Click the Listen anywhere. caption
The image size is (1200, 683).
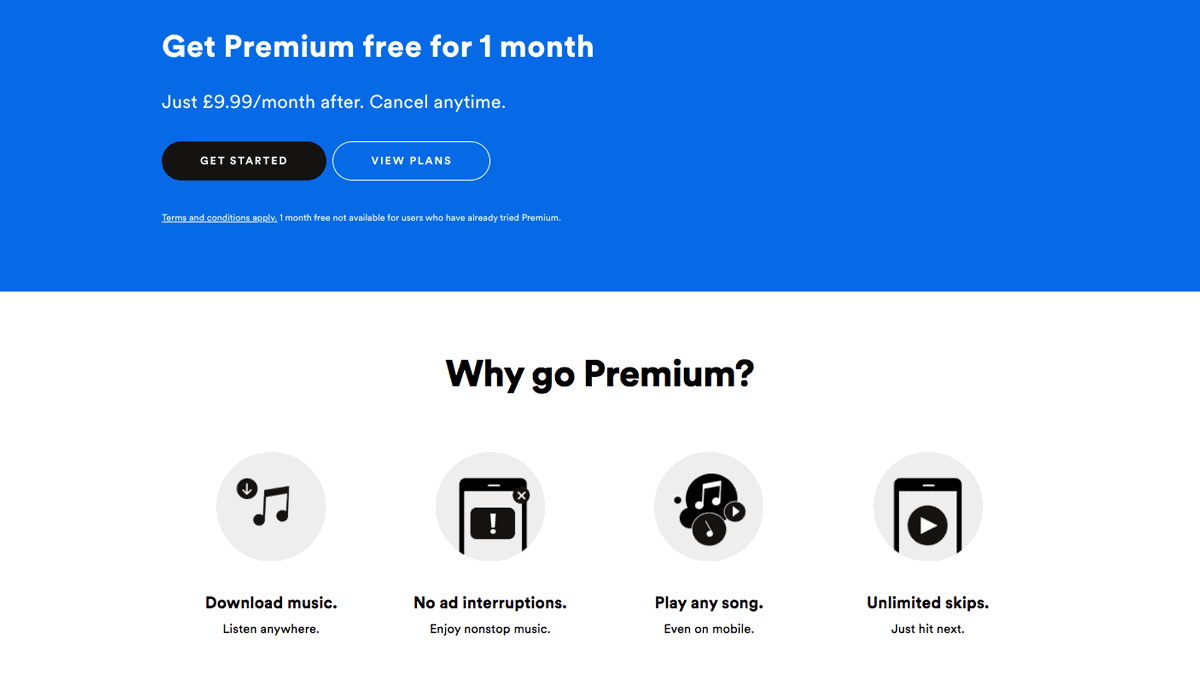click(x=271, y=629)
